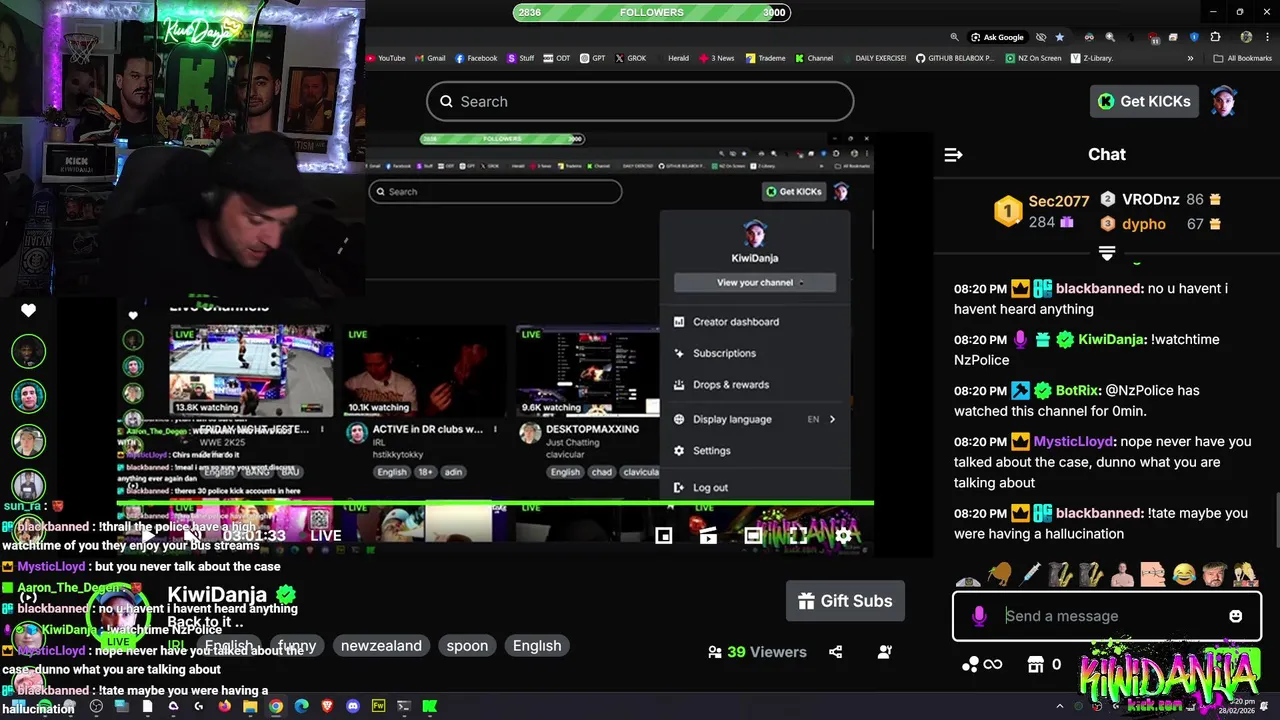The height and width of the screenshot is (720, 1280).
Task: Click the Ask Google button
Action: (x=997, y=37)
